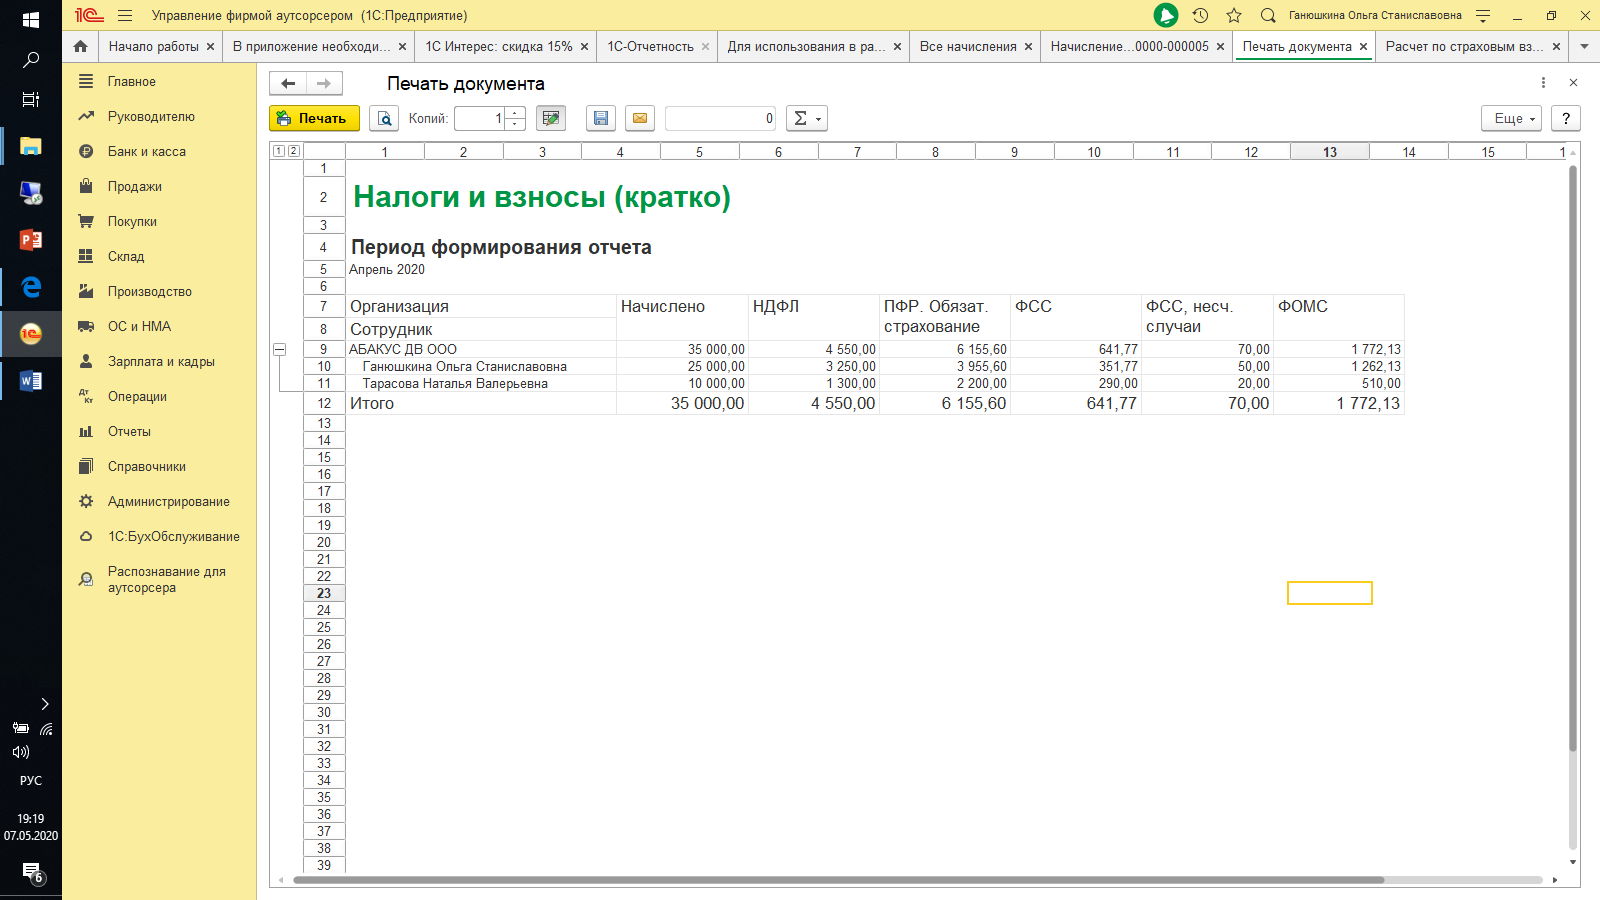The image size is (1600, 900).
Task: Click the search magnifier in title bar
Action: 1268,15
